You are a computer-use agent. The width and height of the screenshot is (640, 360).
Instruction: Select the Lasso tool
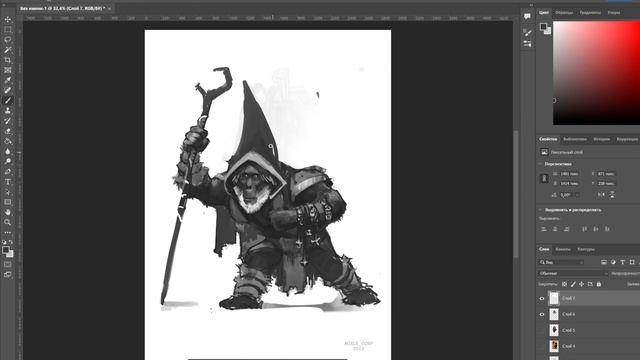click(8, 40)
